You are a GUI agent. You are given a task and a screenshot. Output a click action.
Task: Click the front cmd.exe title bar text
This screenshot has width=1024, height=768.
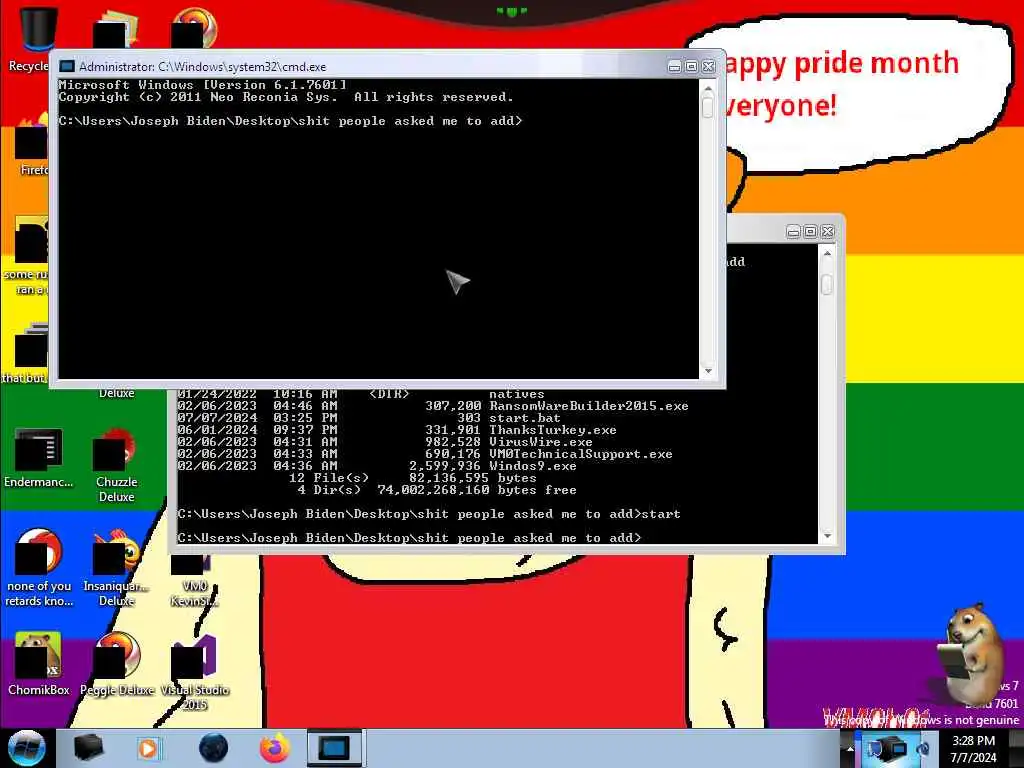[202, 67]
